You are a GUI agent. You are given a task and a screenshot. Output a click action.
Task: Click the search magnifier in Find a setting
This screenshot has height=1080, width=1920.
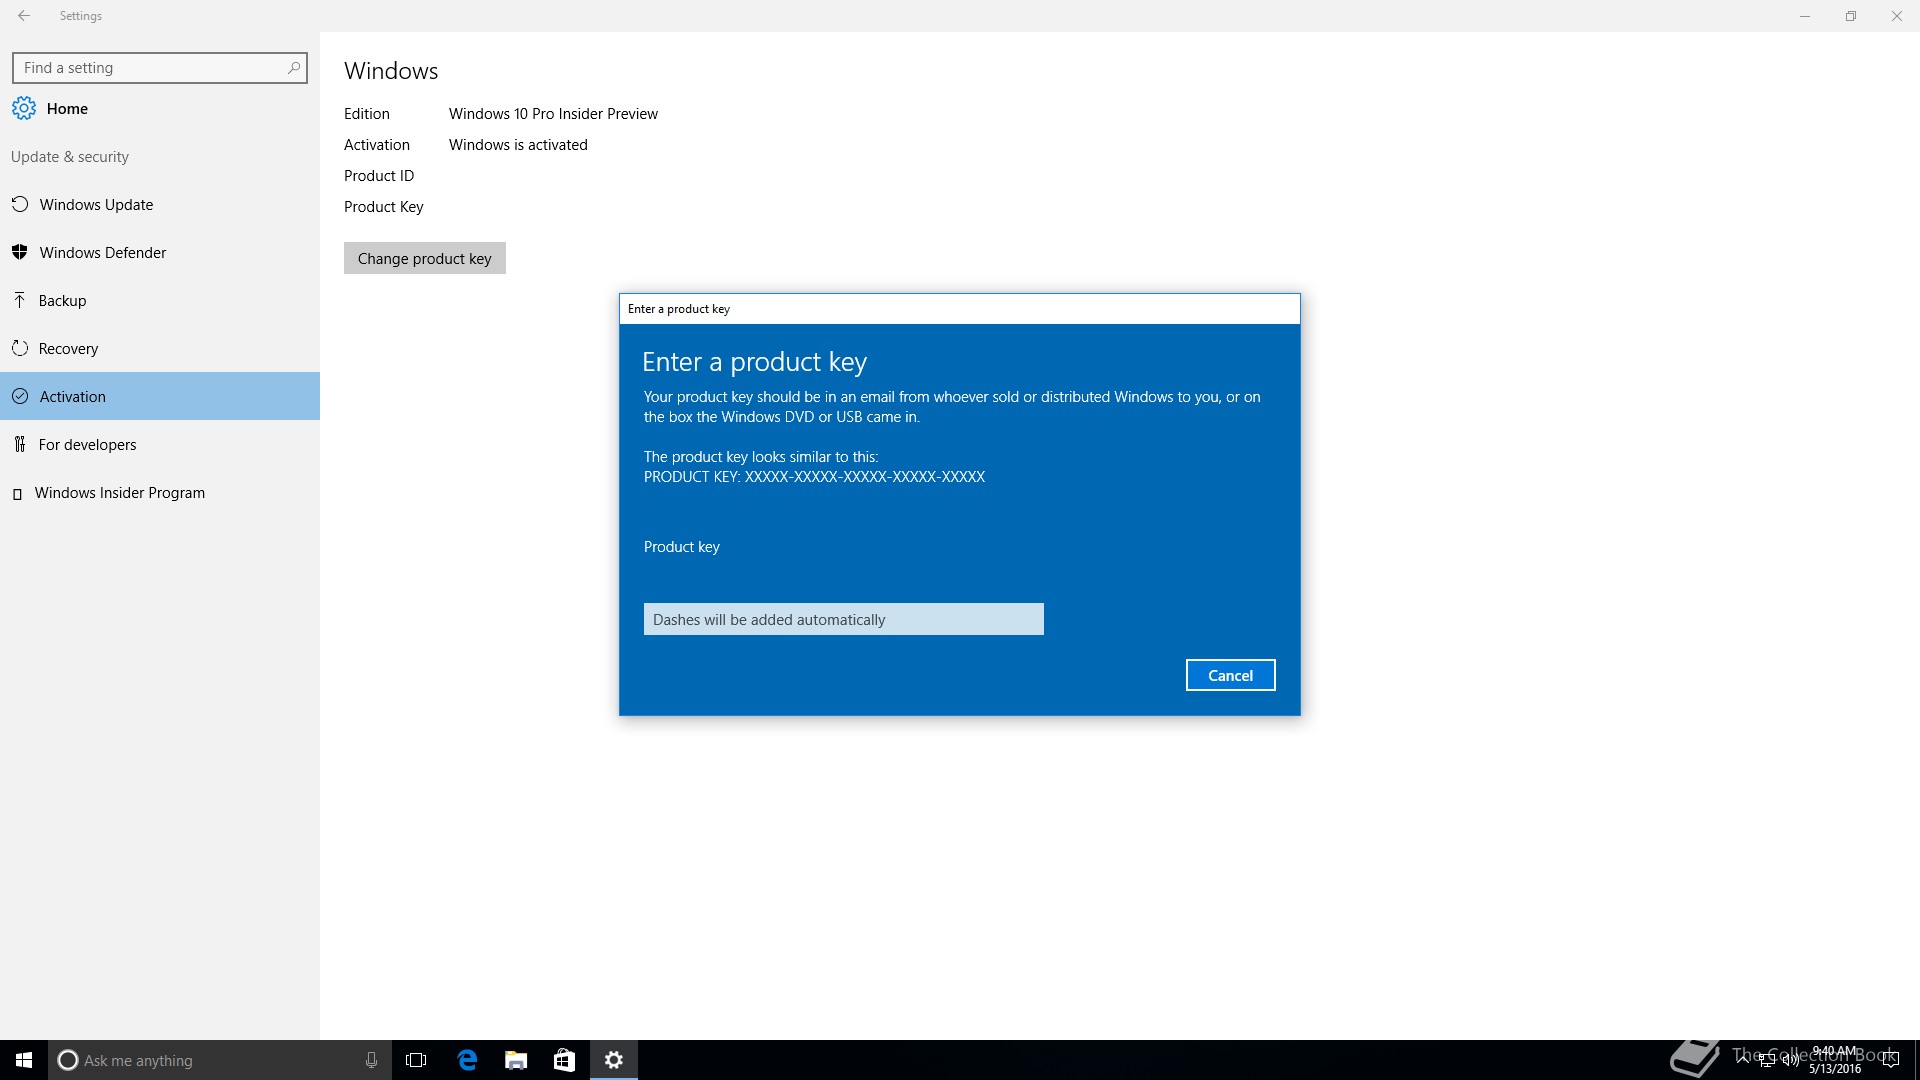coord(293,68)
